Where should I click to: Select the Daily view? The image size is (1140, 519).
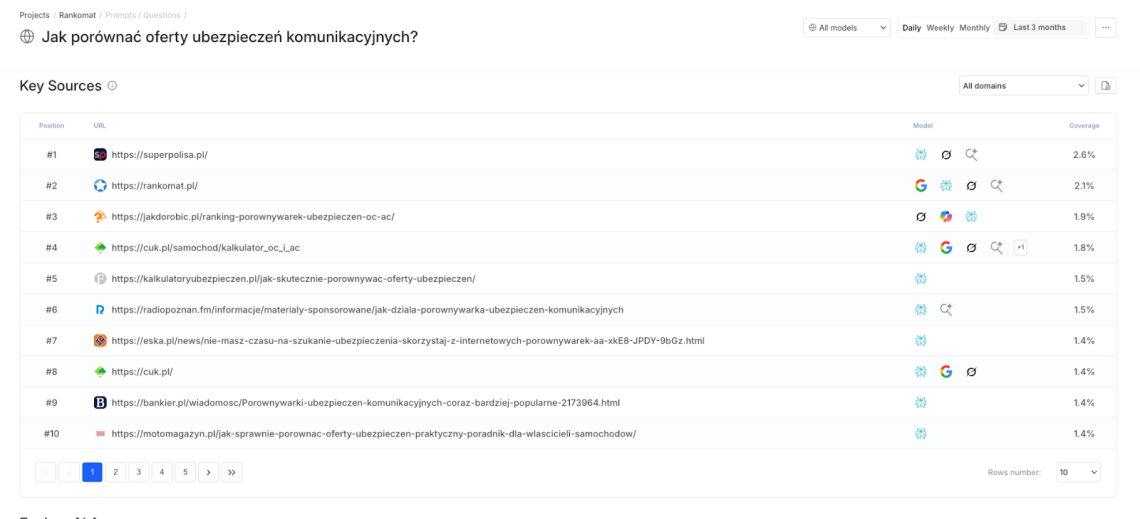point(911,28)
